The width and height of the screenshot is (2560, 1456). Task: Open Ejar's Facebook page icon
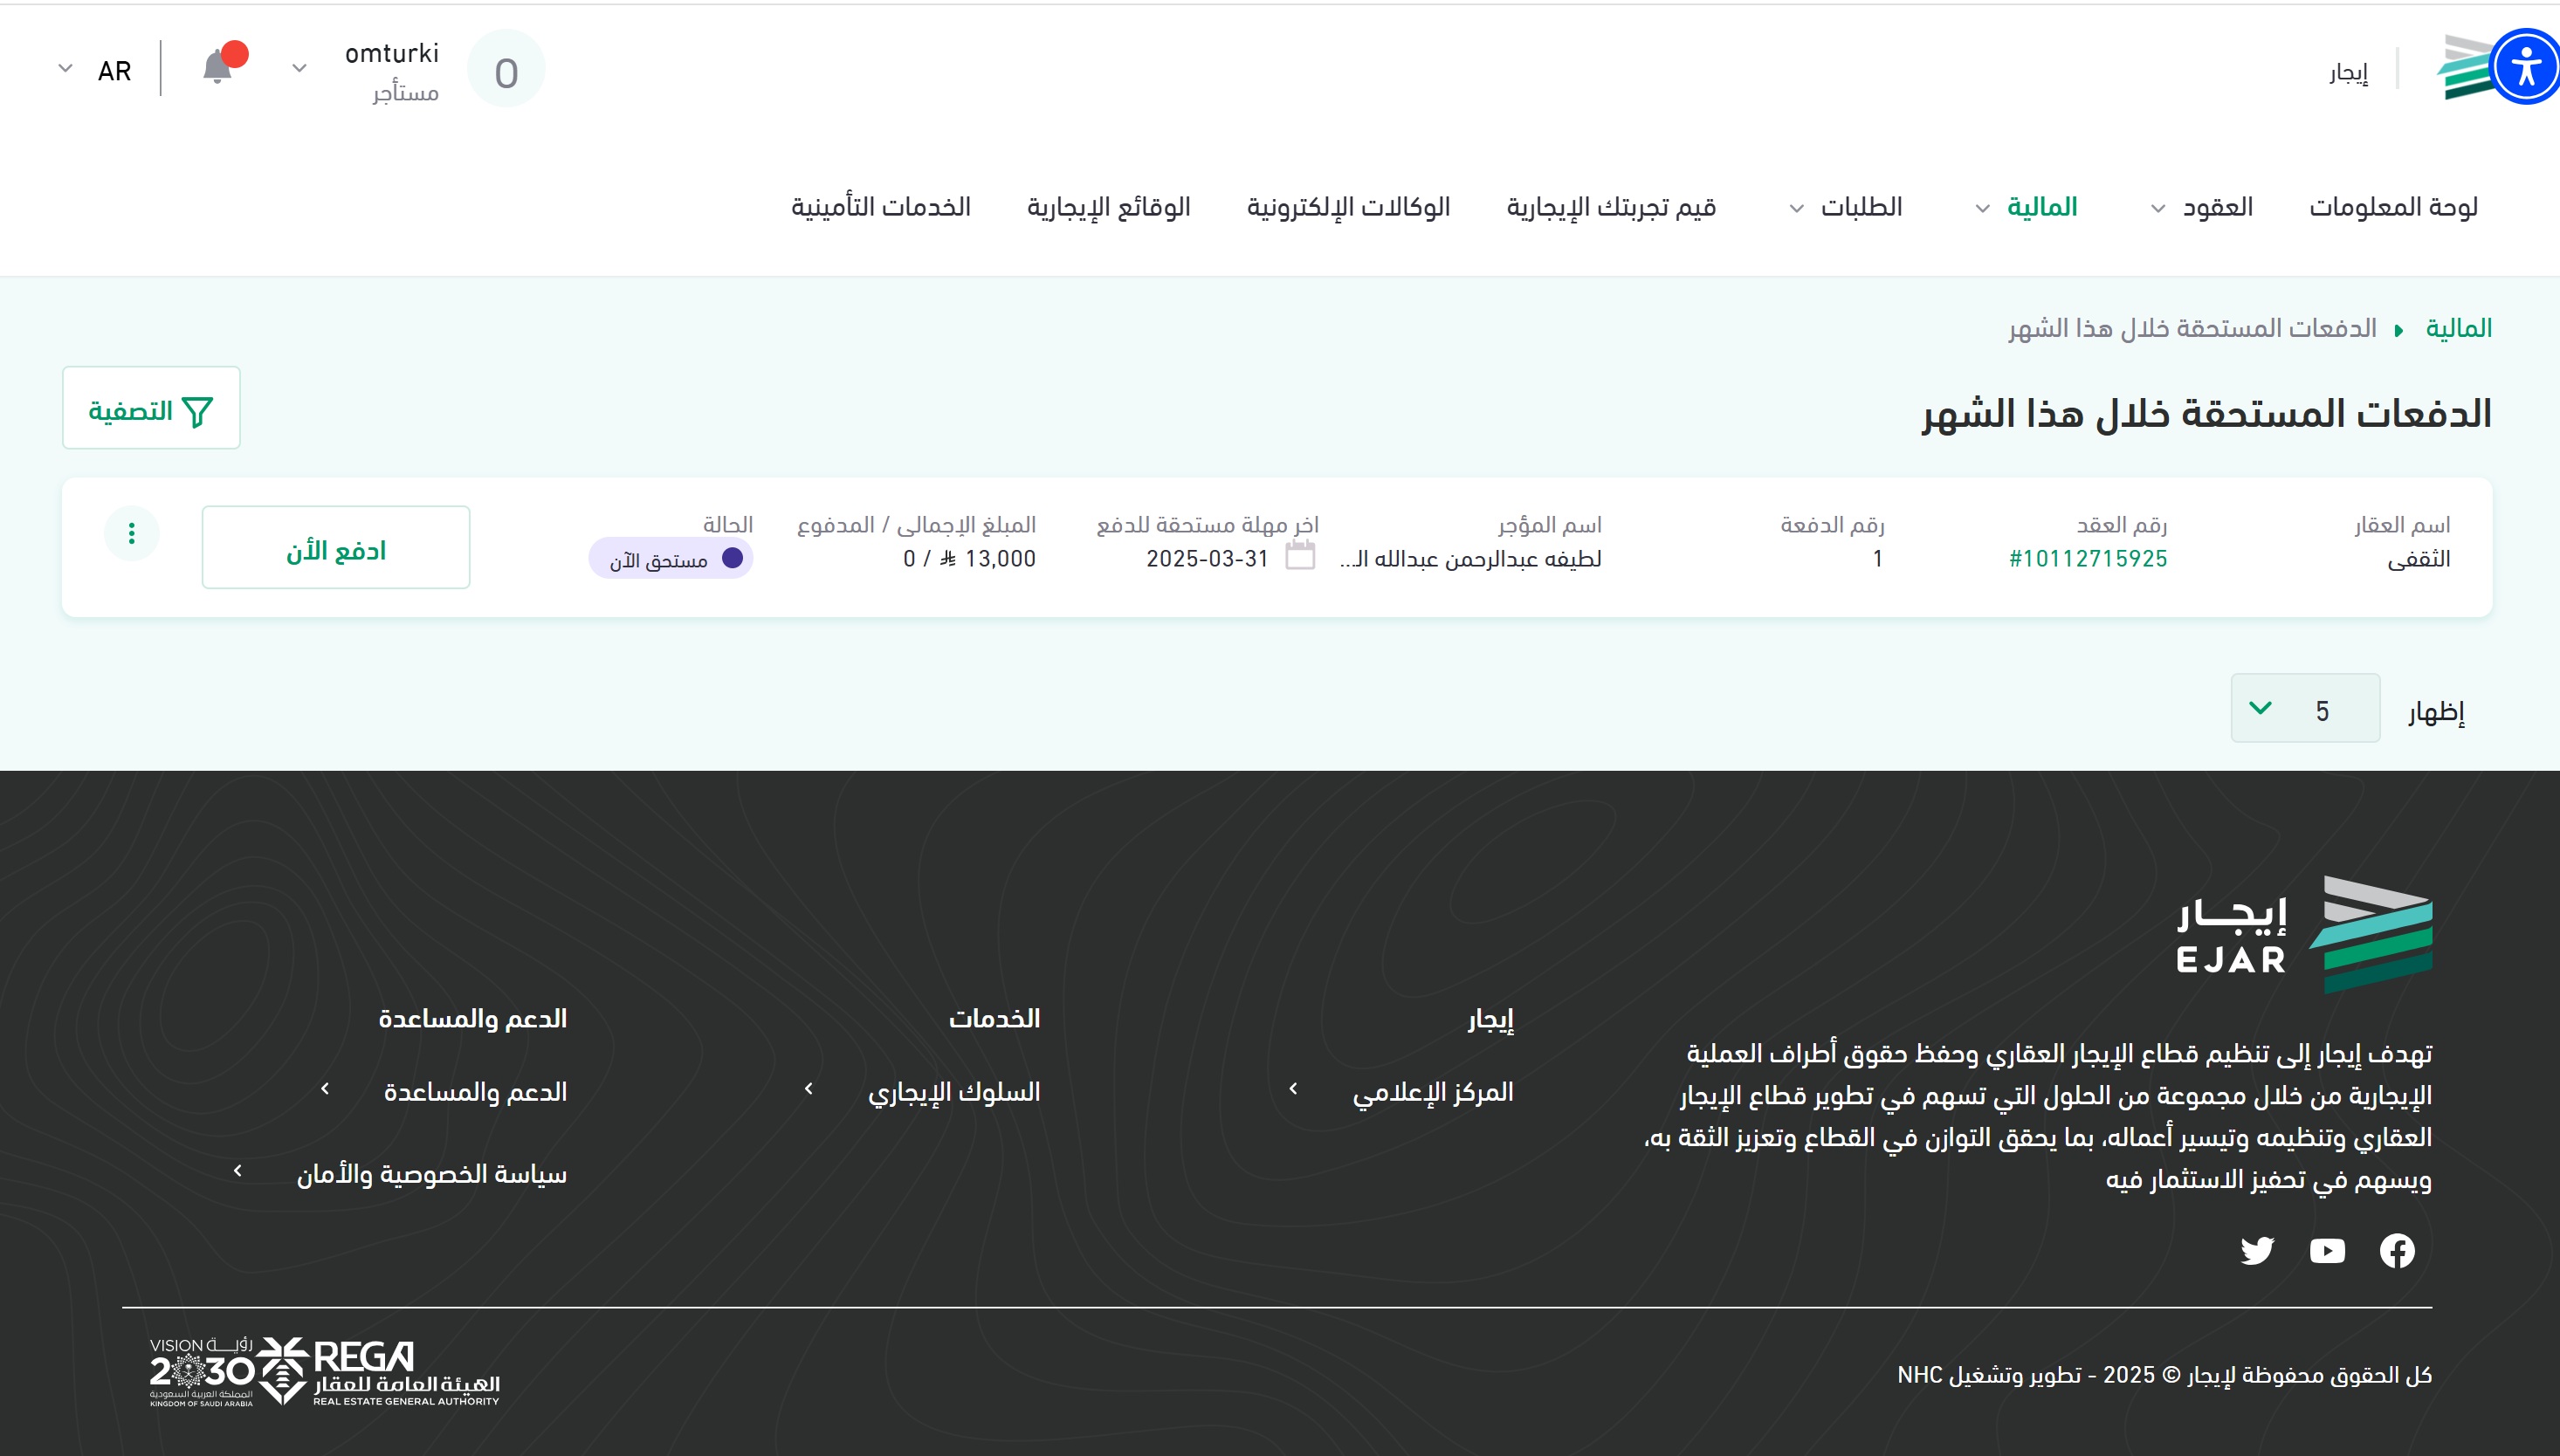pos(2396,1250)
